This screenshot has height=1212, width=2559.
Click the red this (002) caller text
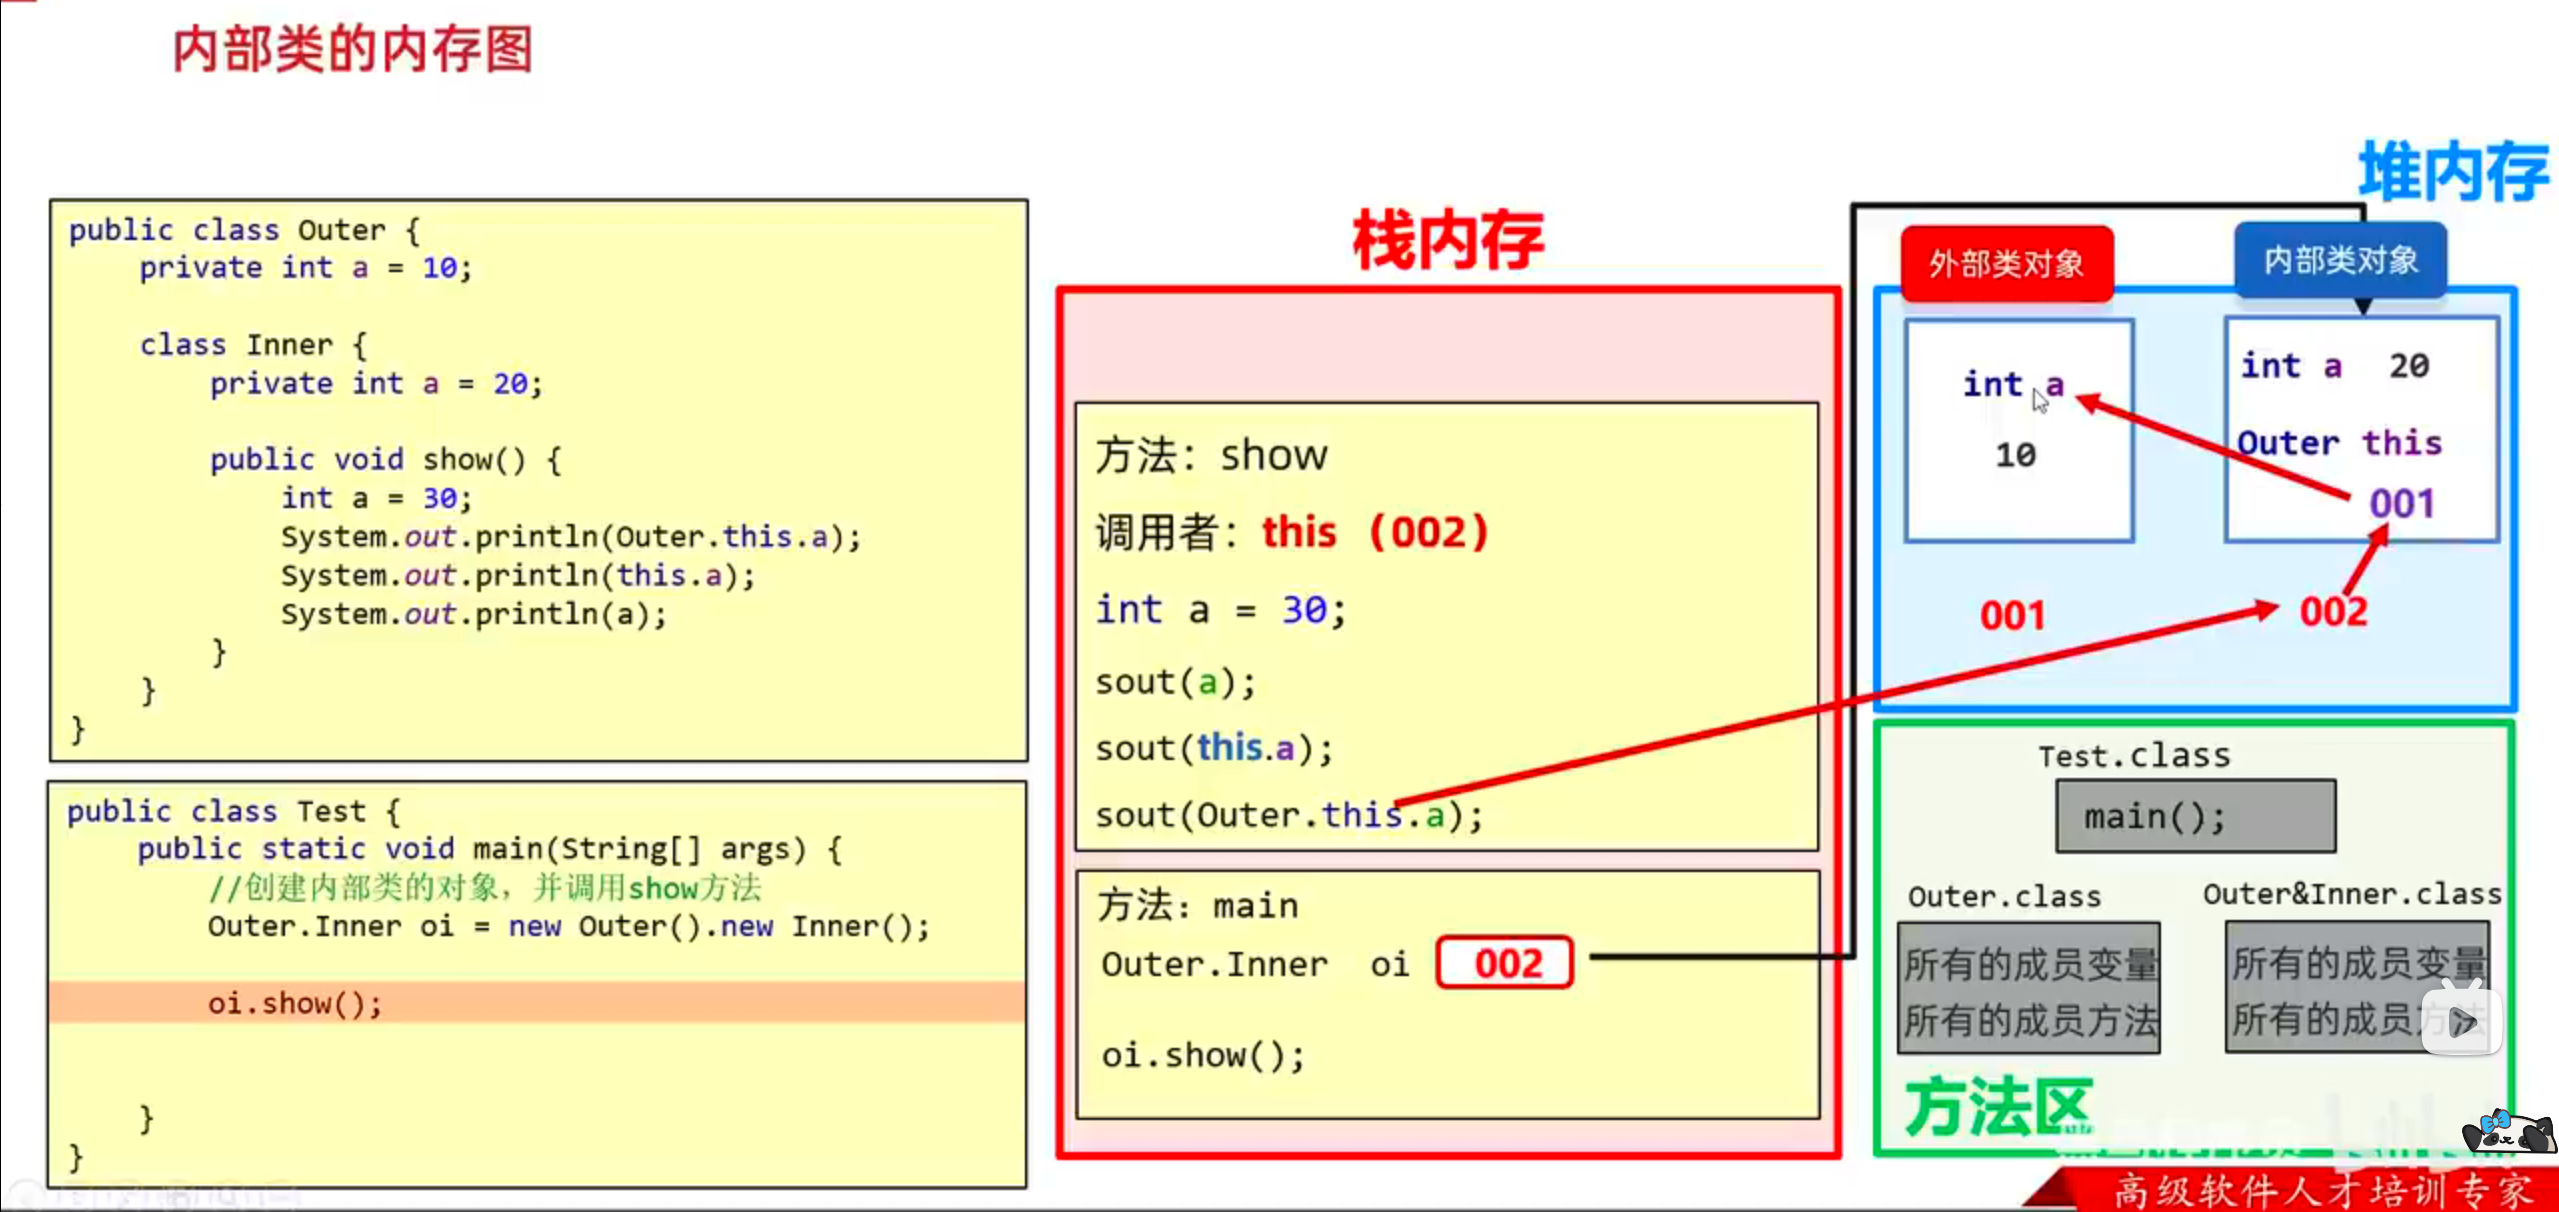pyautogui.click(x=1374, y=532)
